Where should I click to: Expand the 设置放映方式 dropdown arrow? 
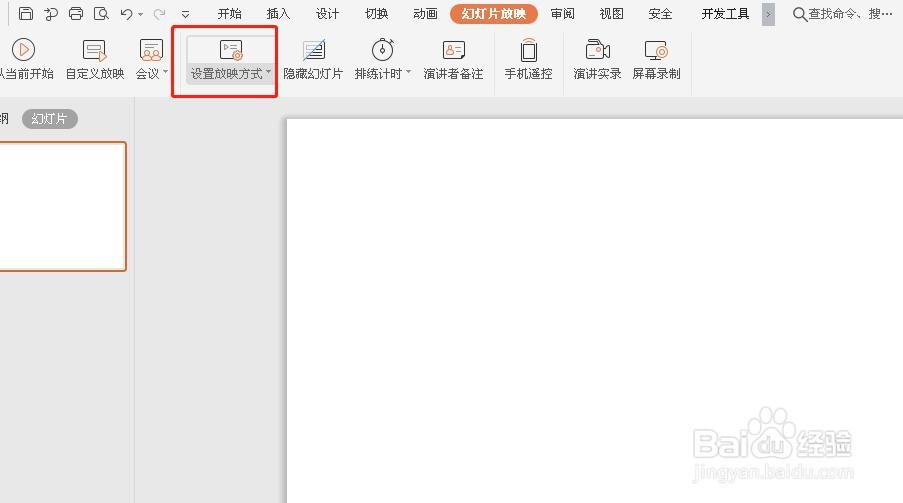tap(268, 72)
